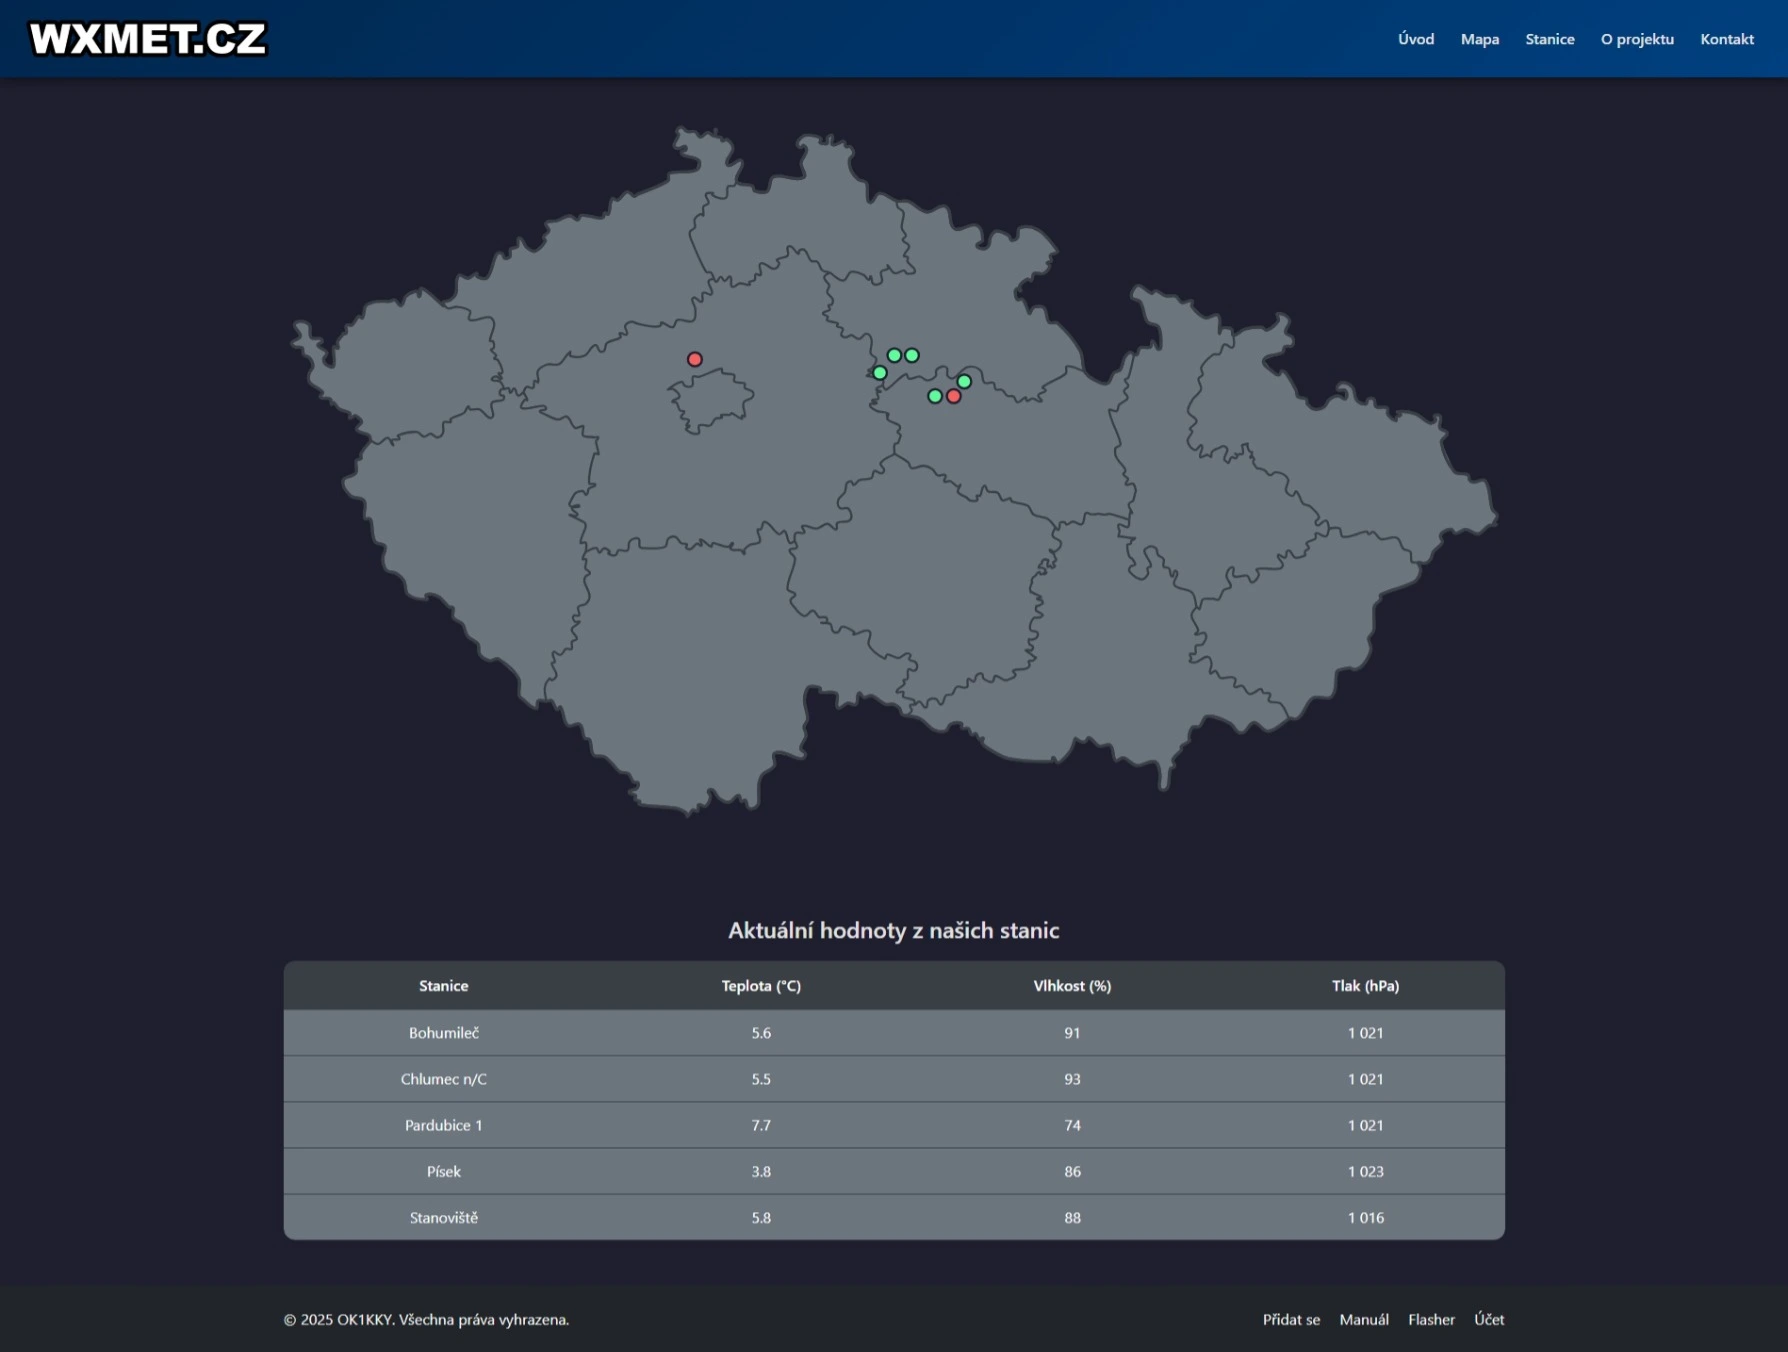Open the Manuál link
Viewport: 1788px width, 1352px height.
(1366, 1319)
